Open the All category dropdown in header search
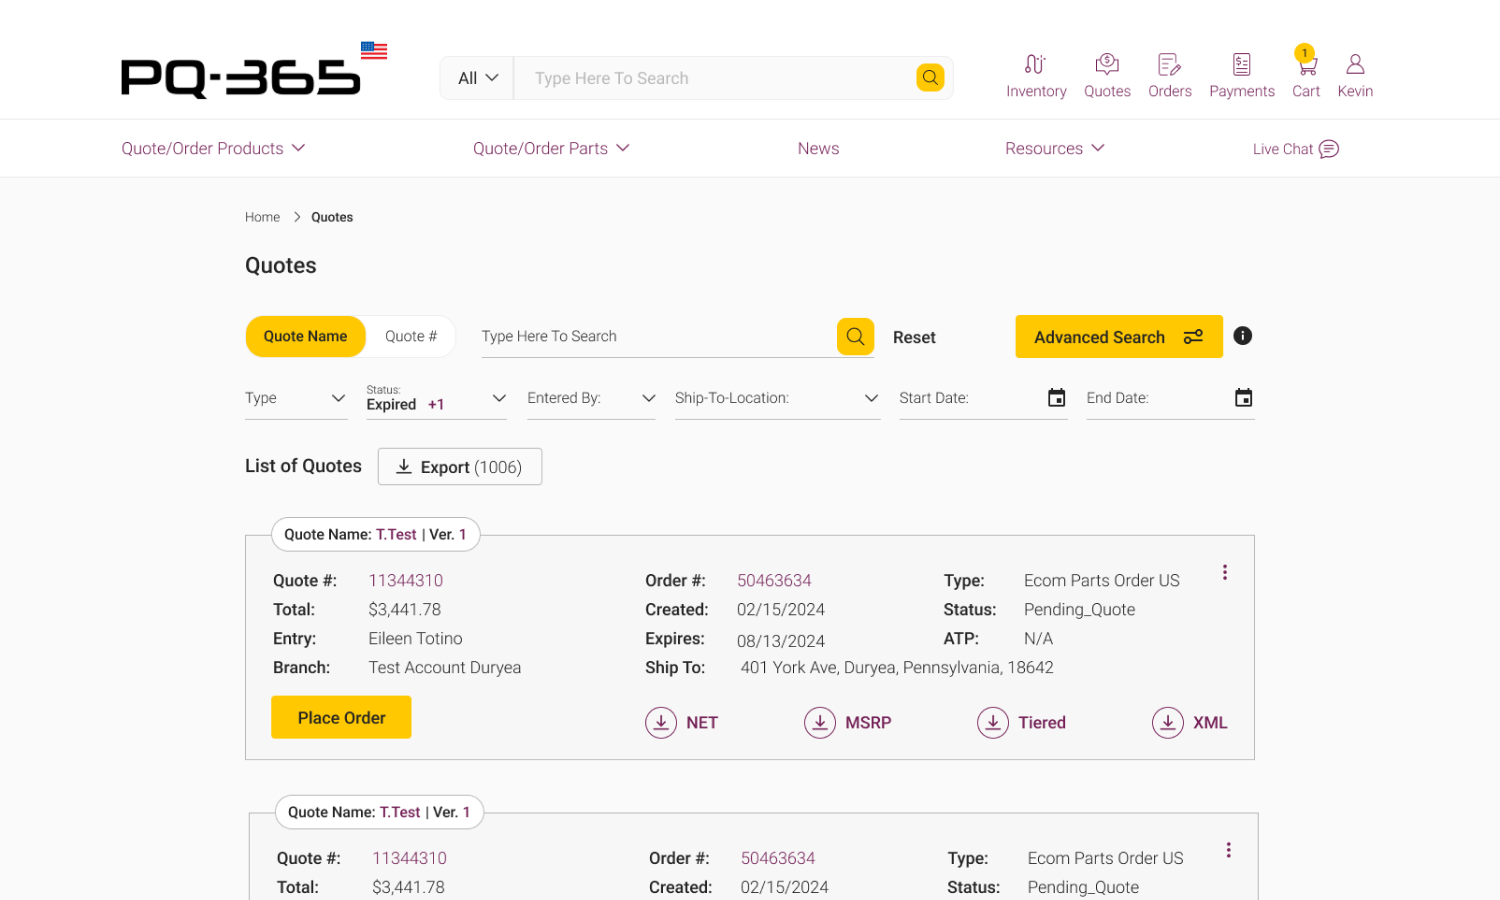The width and height of the screenshot is (1500, 900). pyautogui.click(x=478, y=78)
